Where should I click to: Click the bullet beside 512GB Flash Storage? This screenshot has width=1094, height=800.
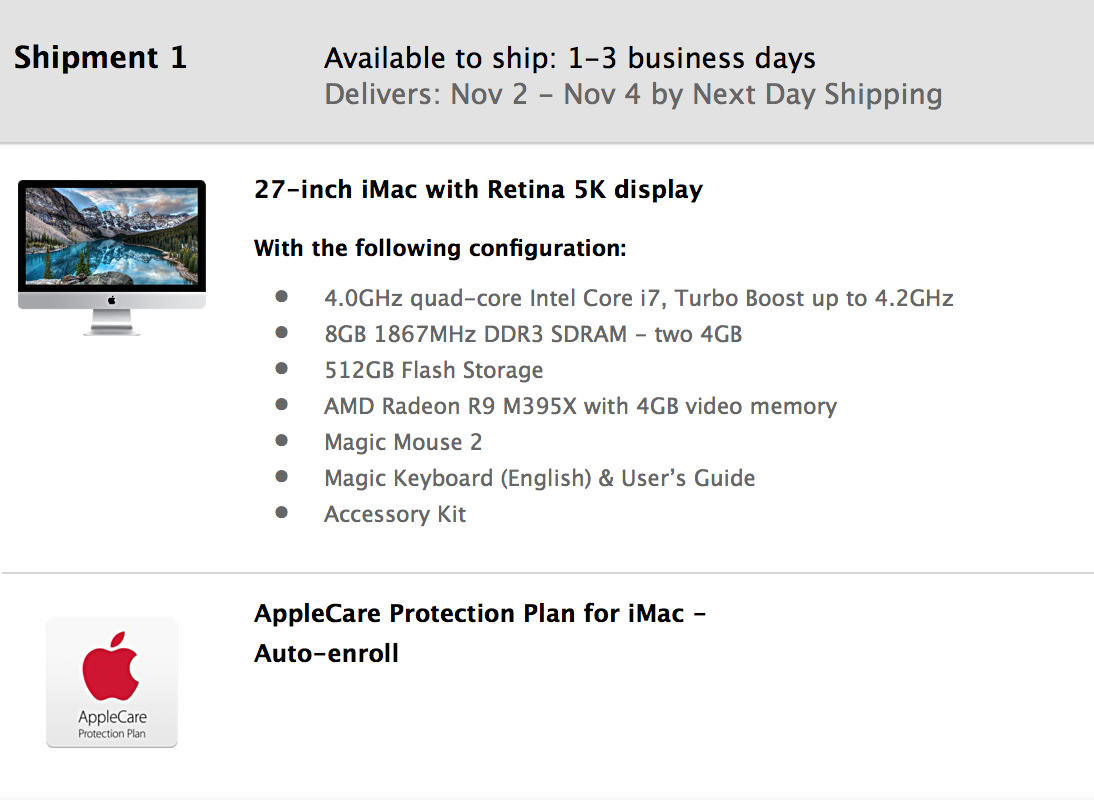coord(282,369)
